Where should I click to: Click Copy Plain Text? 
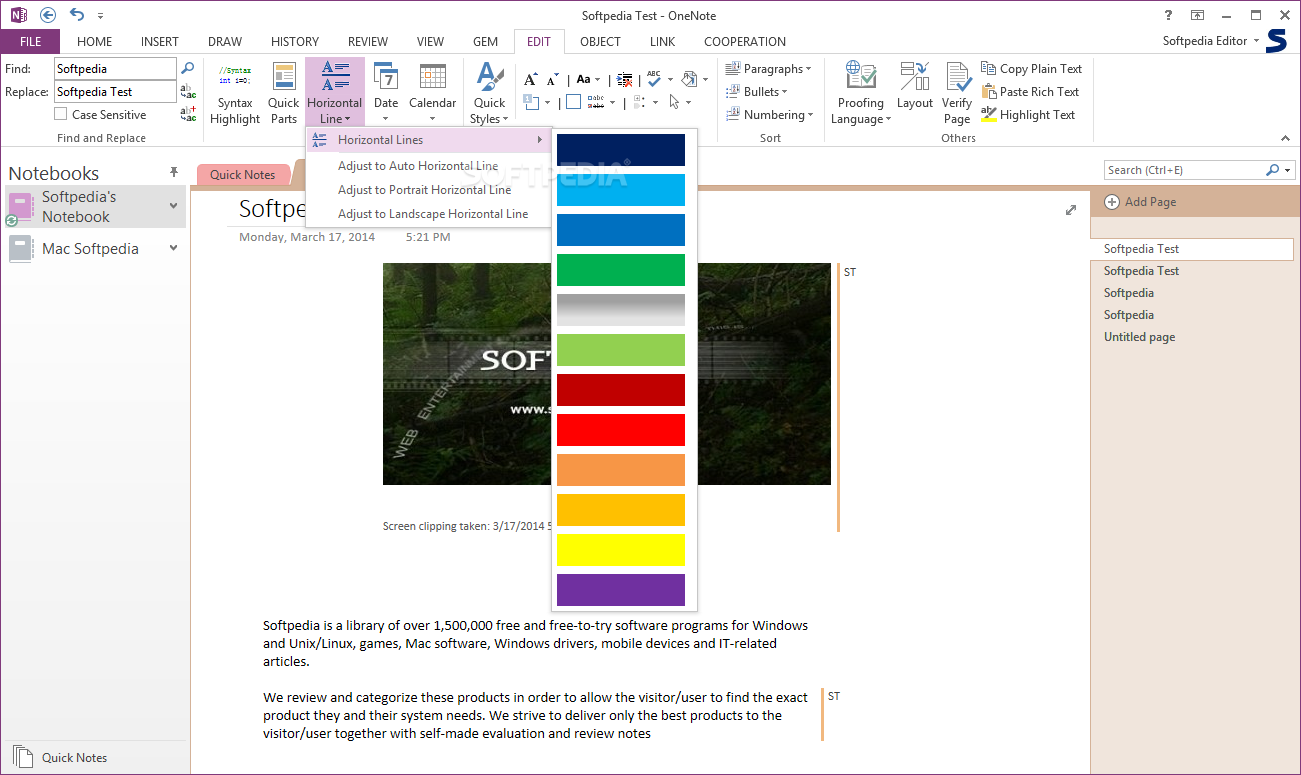pos(1032,69)
